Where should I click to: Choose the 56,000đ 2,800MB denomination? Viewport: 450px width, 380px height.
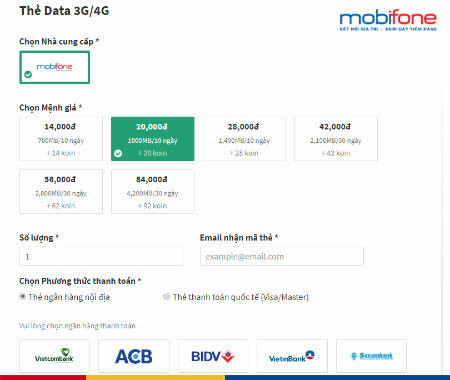pyautogui.click(x=61, y=191)
